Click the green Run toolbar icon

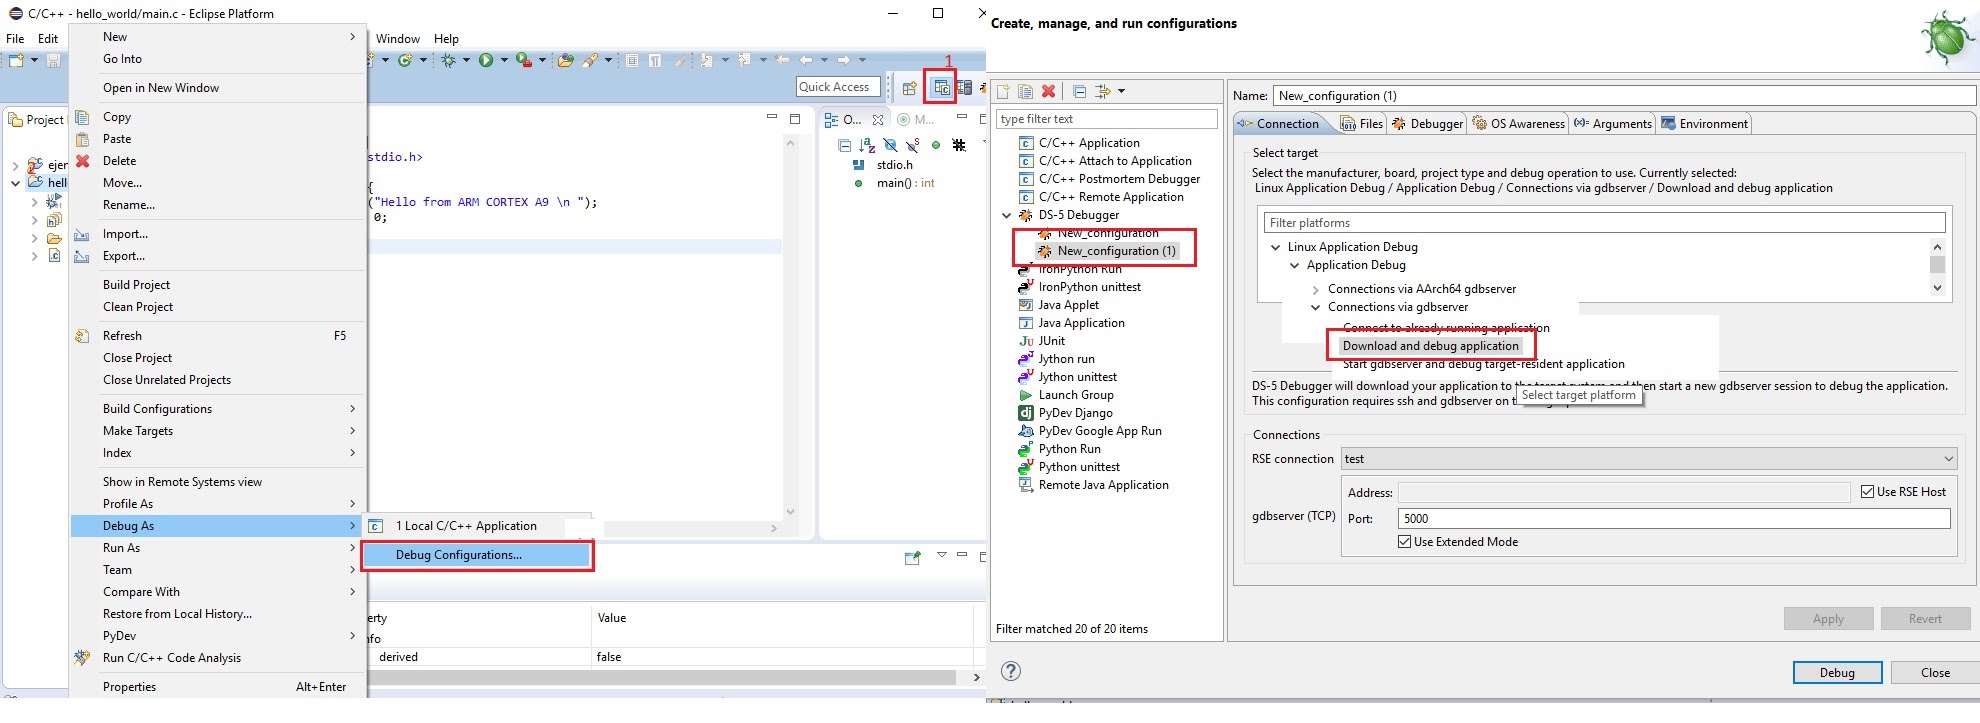pos(486,60)
